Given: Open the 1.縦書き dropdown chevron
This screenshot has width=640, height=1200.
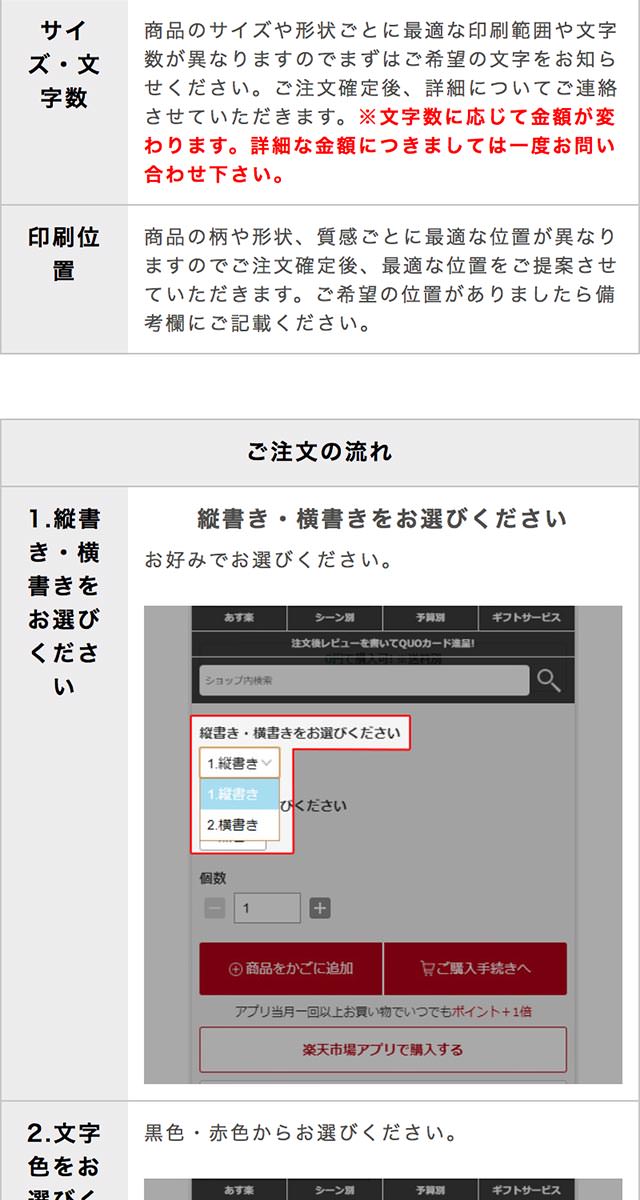Looking at the screenshot, I should pyautogui.click(x=267, y=763).
